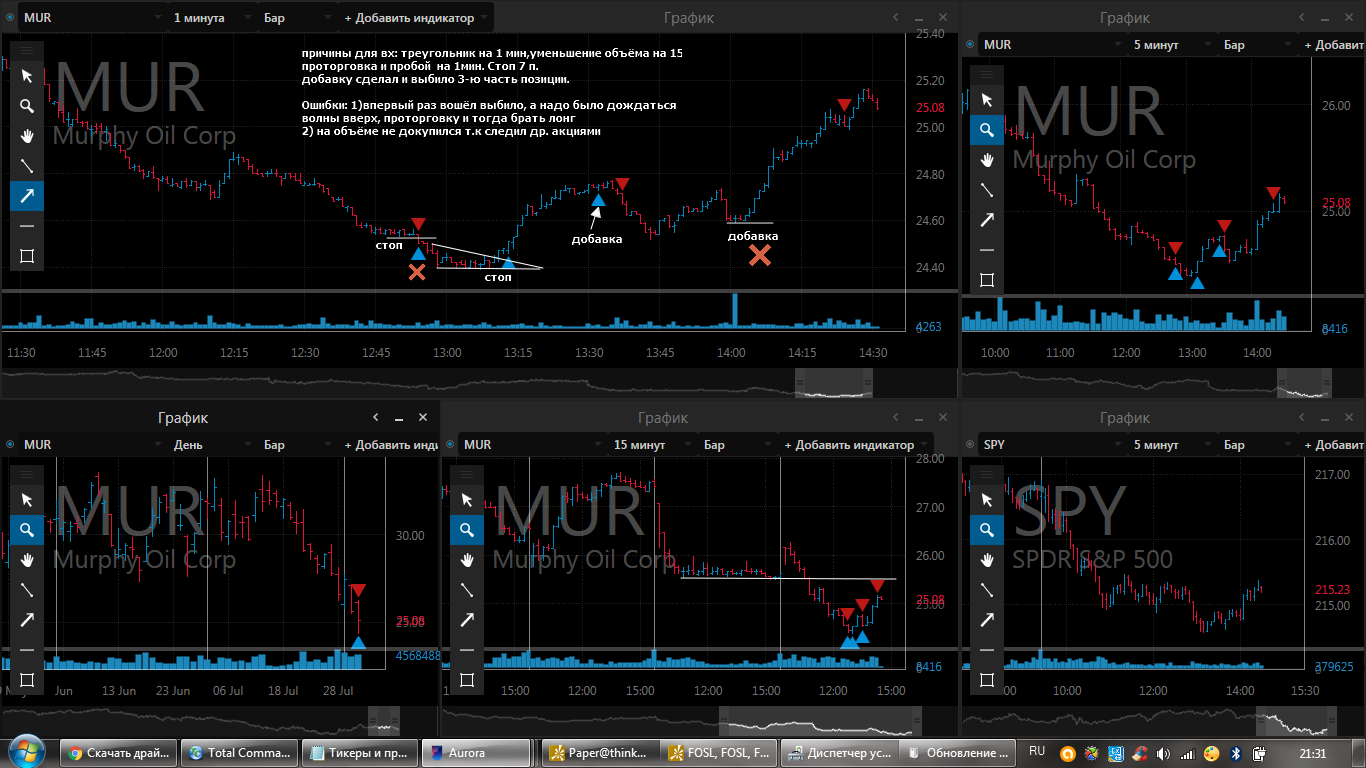The image size is (1366, 768).
Task: Select the arrow drawing tool in MUR 1-minute chart
Action: pos(27,196)
